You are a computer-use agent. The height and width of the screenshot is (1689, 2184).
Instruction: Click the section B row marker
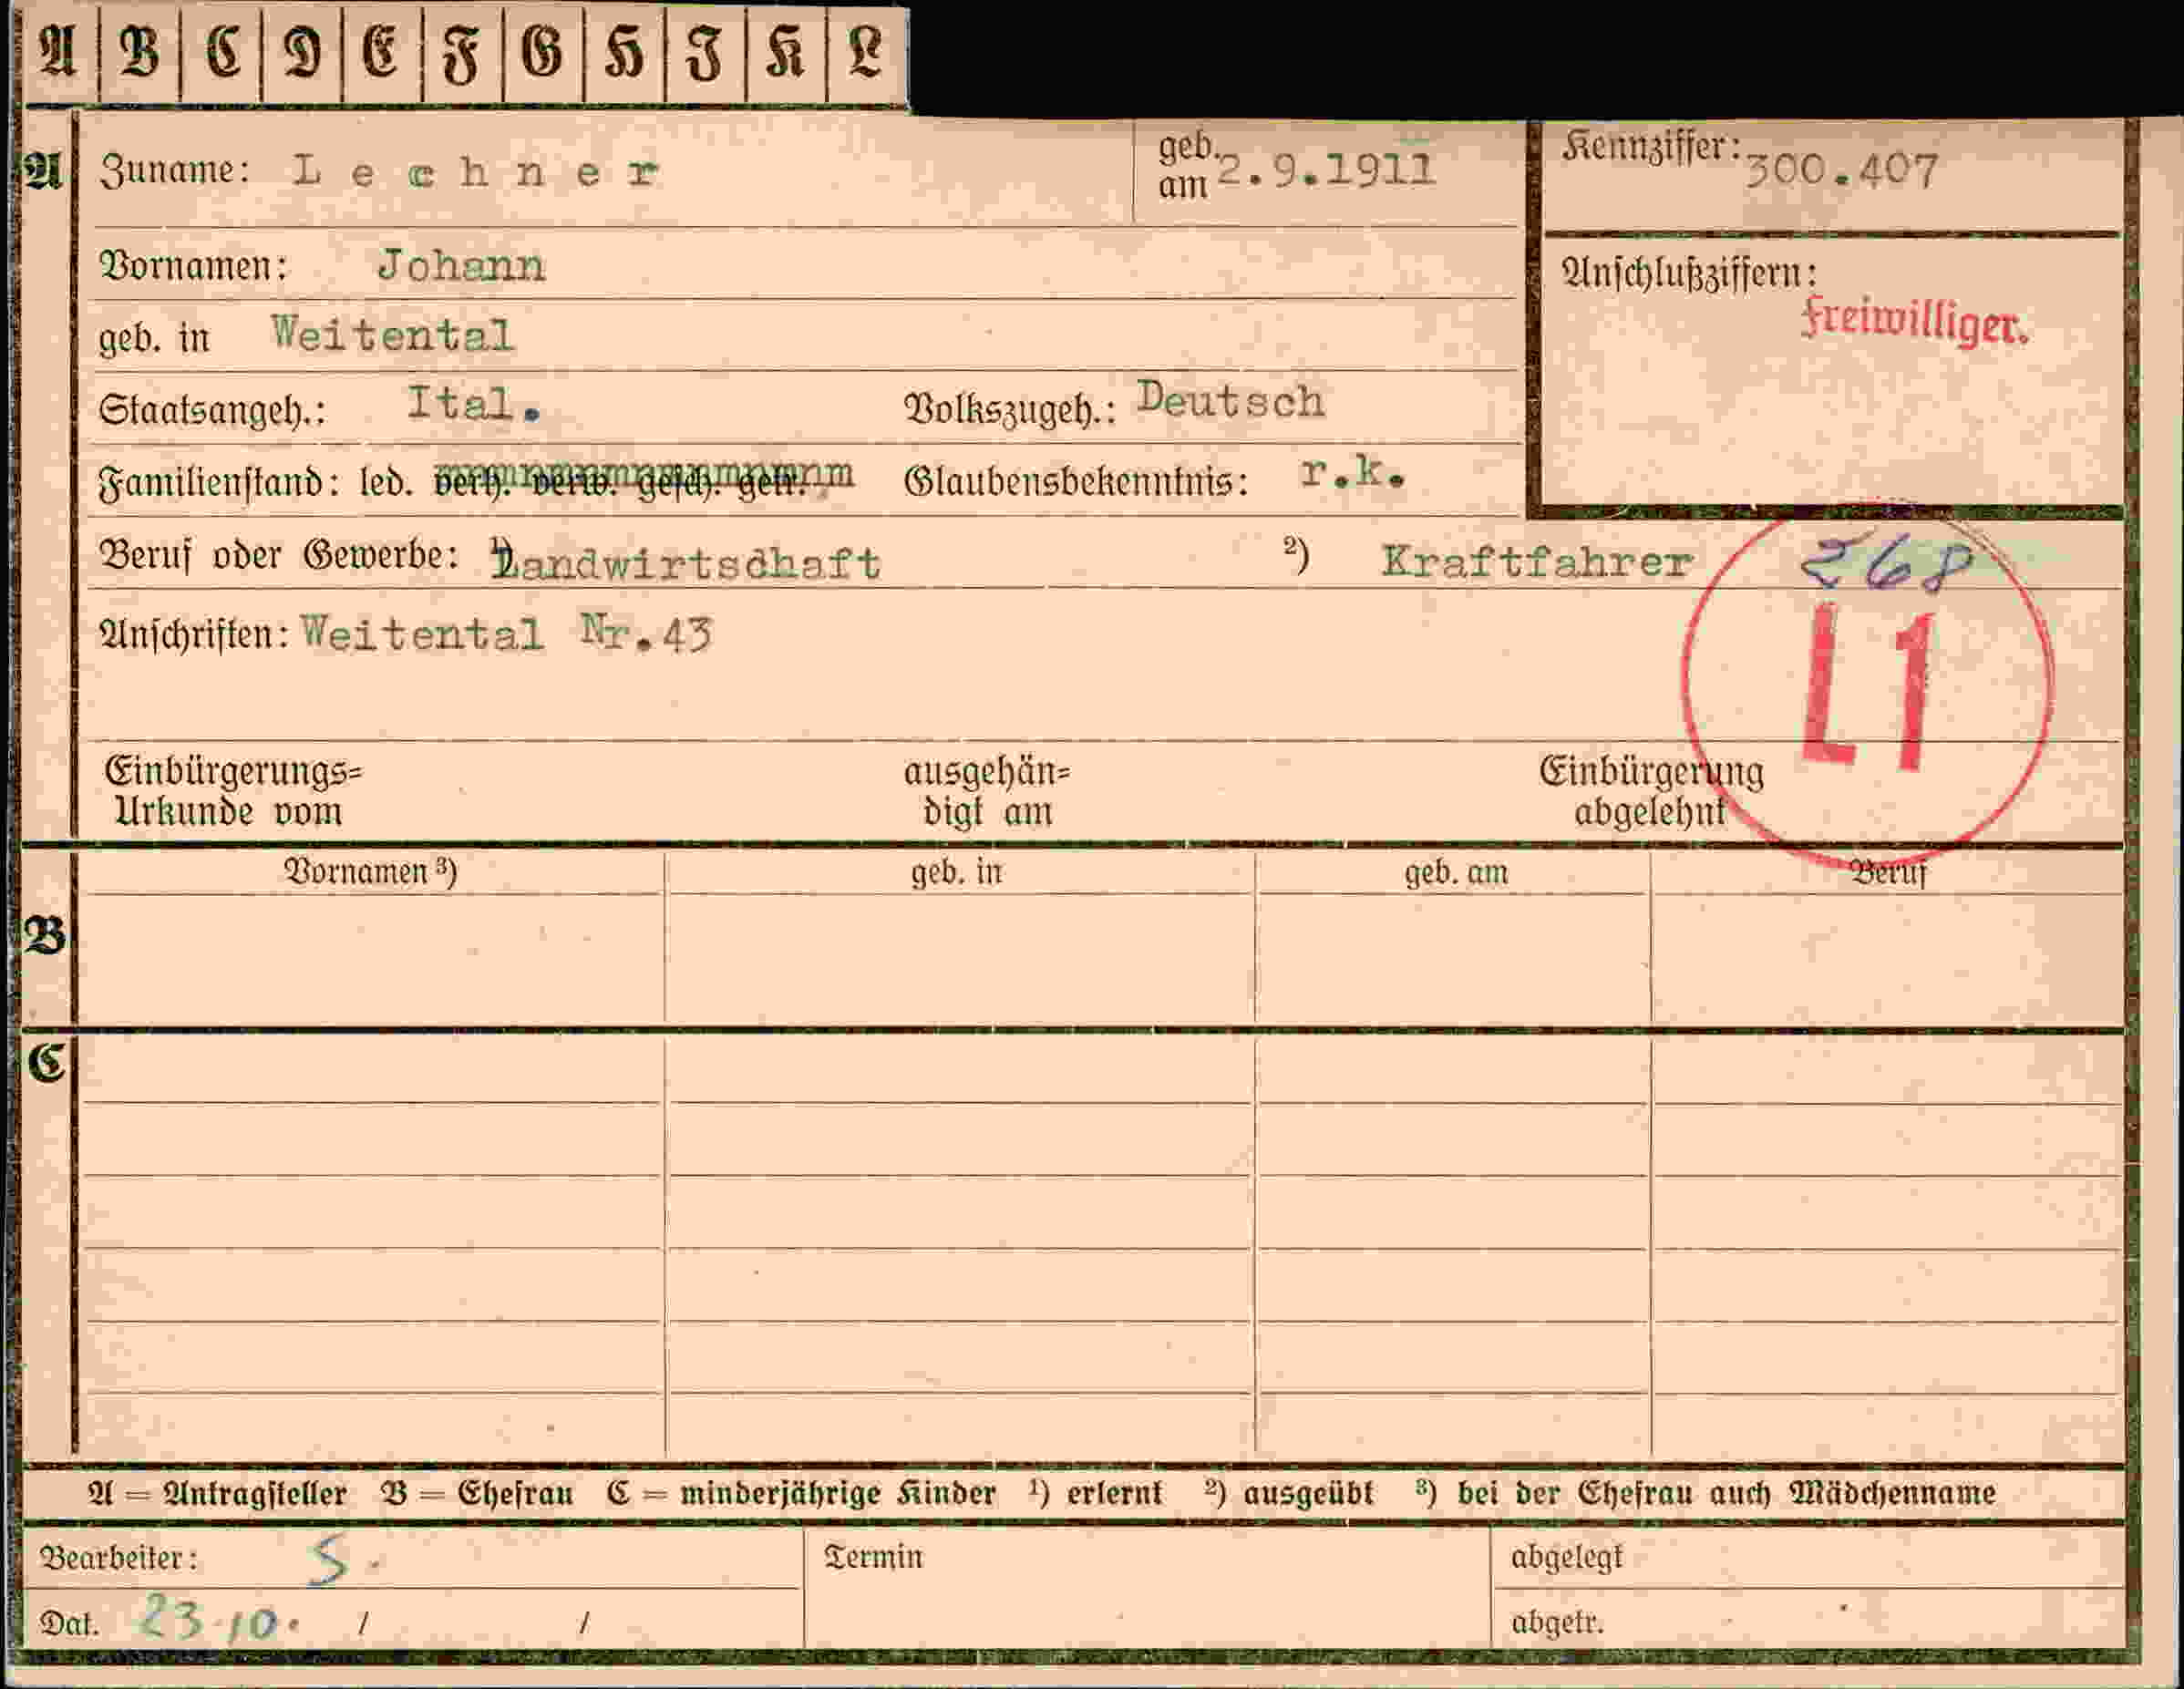pos(46,937)
